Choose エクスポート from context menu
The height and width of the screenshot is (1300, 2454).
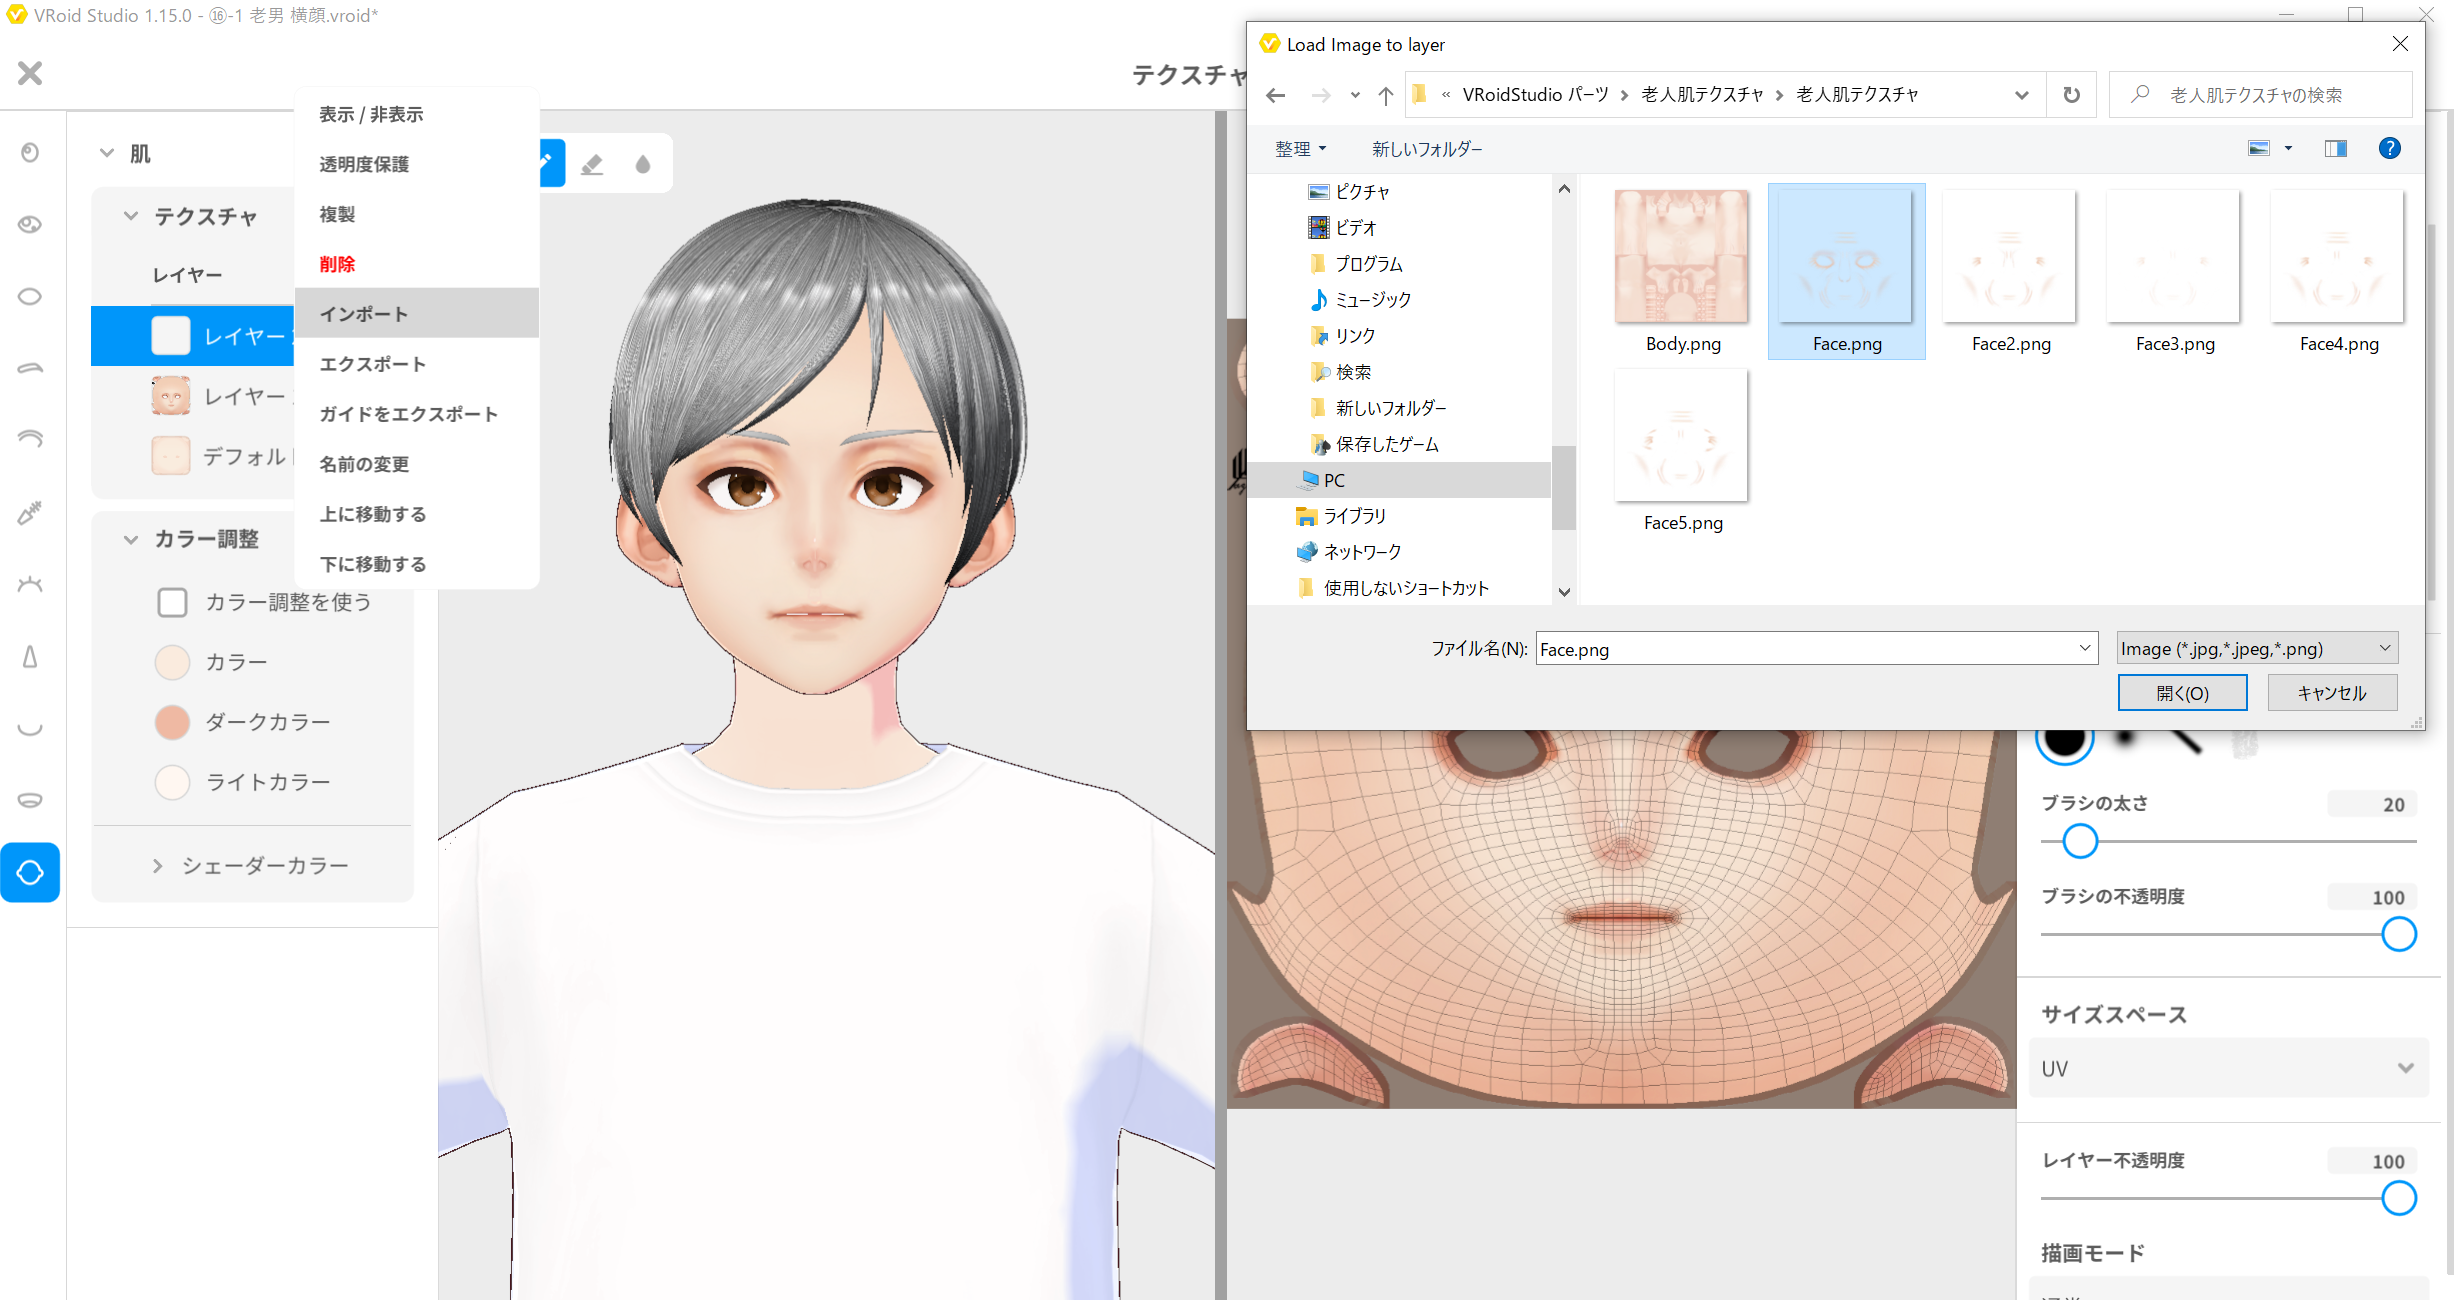click(x=373, y=364)
